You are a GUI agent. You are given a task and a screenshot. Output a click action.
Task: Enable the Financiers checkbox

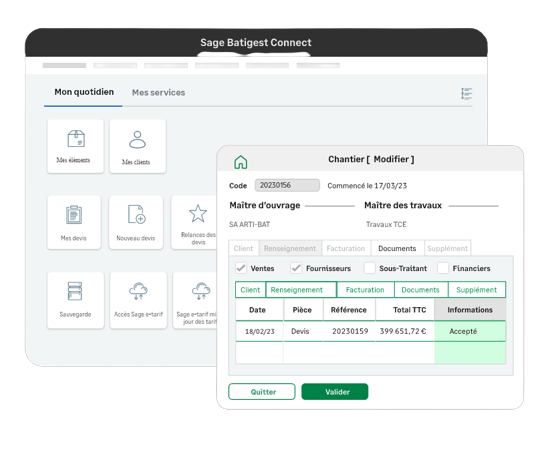pyautogui.click(x=443, y=268)
